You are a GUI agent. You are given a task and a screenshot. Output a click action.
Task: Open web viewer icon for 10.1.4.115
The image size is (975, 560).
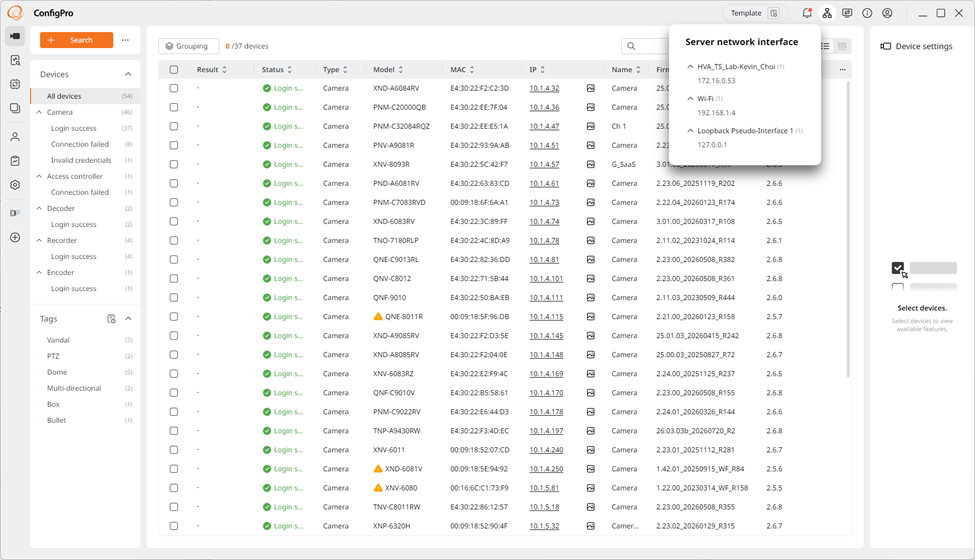pos(591,316)
